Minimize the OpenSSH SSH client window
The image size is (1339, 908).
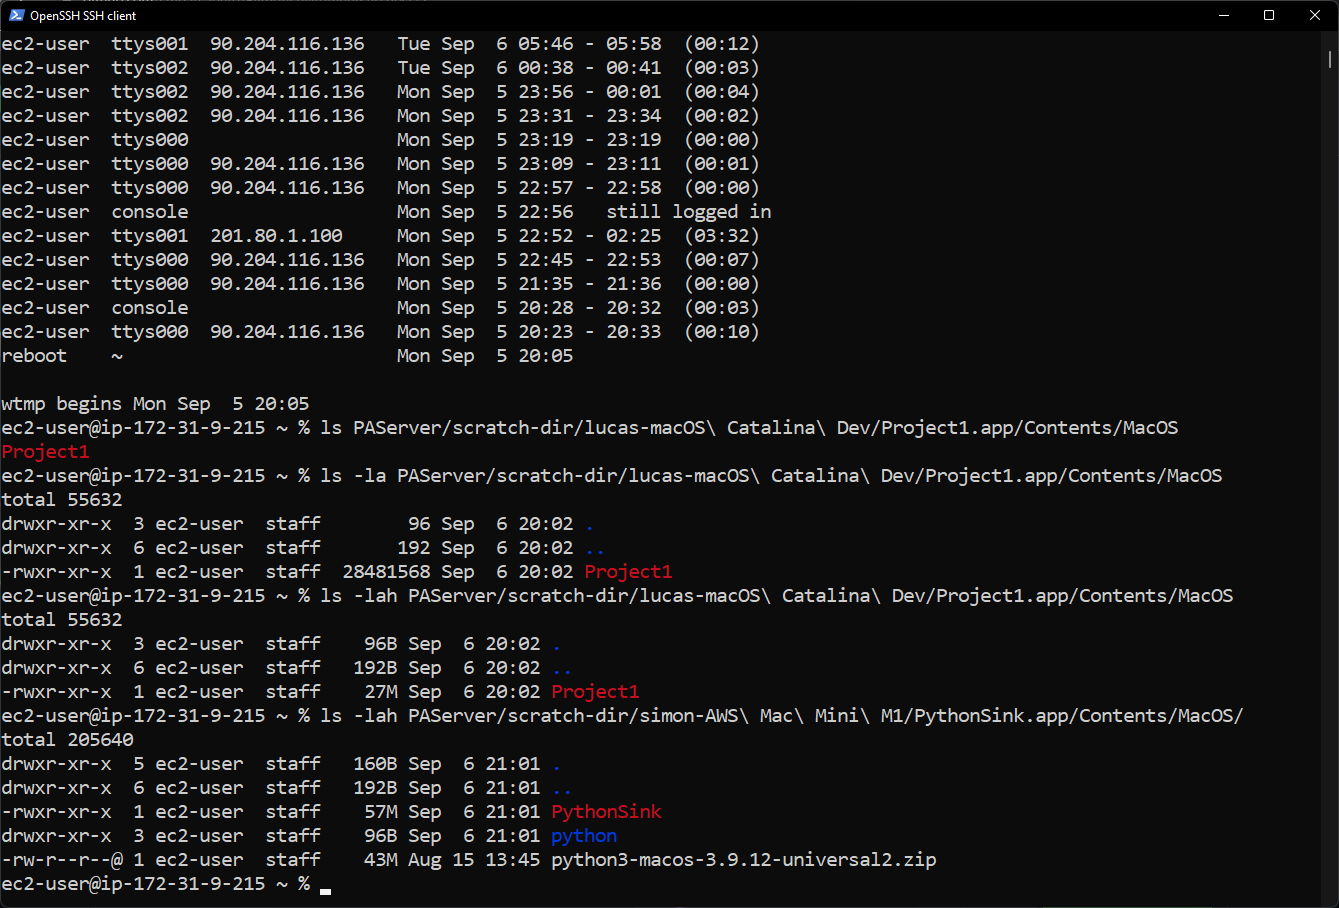(1223, 15)
